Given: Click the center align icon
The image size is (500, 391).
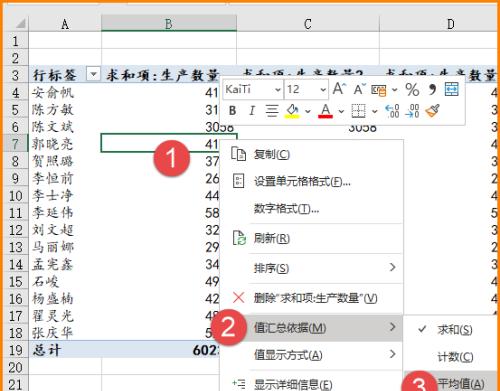Looking at the screenshot, I should click(272, 111).
